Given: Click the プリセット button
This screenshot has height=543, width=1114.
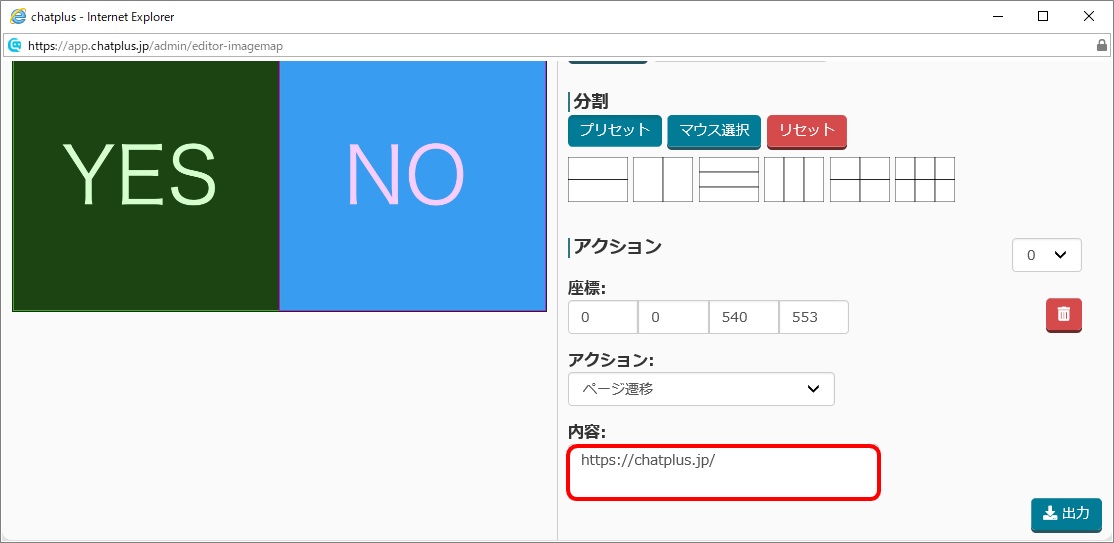Looking at the screenshot, I should click(x=615, y=131).
